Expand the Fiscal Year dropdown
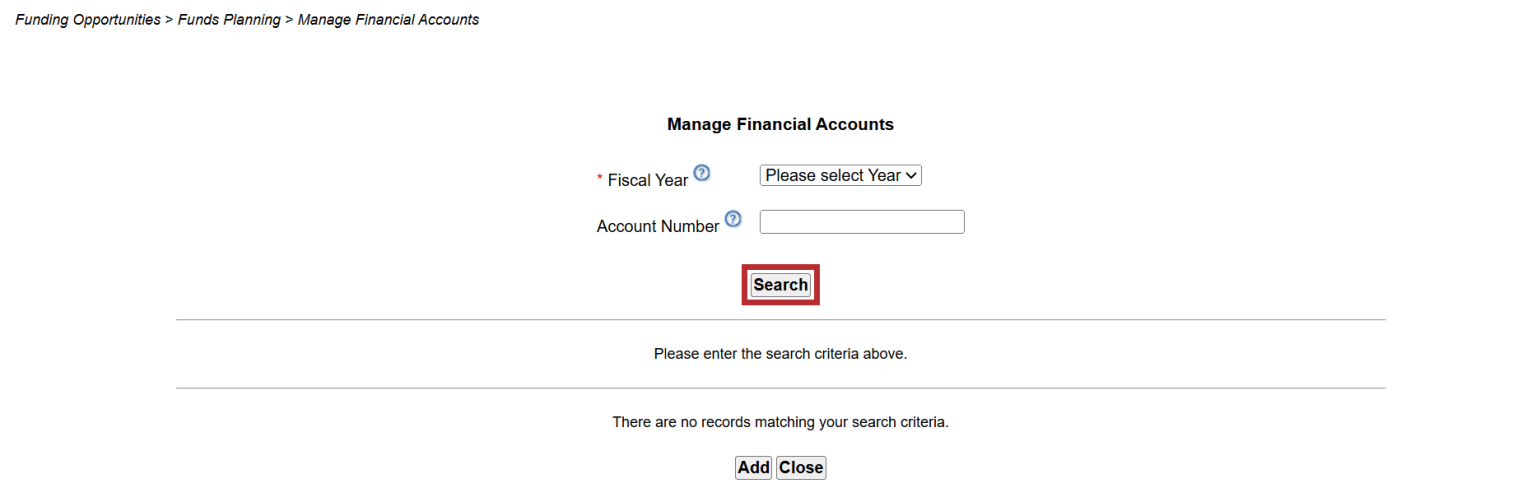The width and height of the screenshot is (1536, 488). tap(840, 175)
